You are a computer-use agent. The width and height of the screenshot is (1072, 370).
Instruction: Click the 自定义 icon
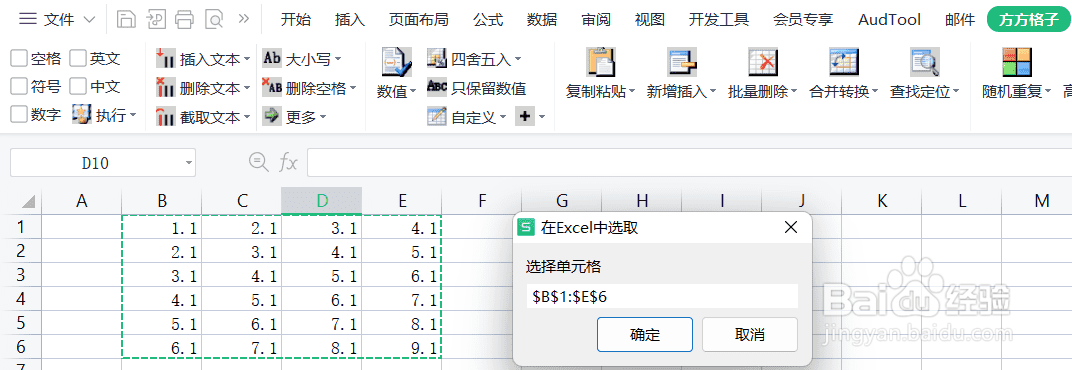point(437,116)
